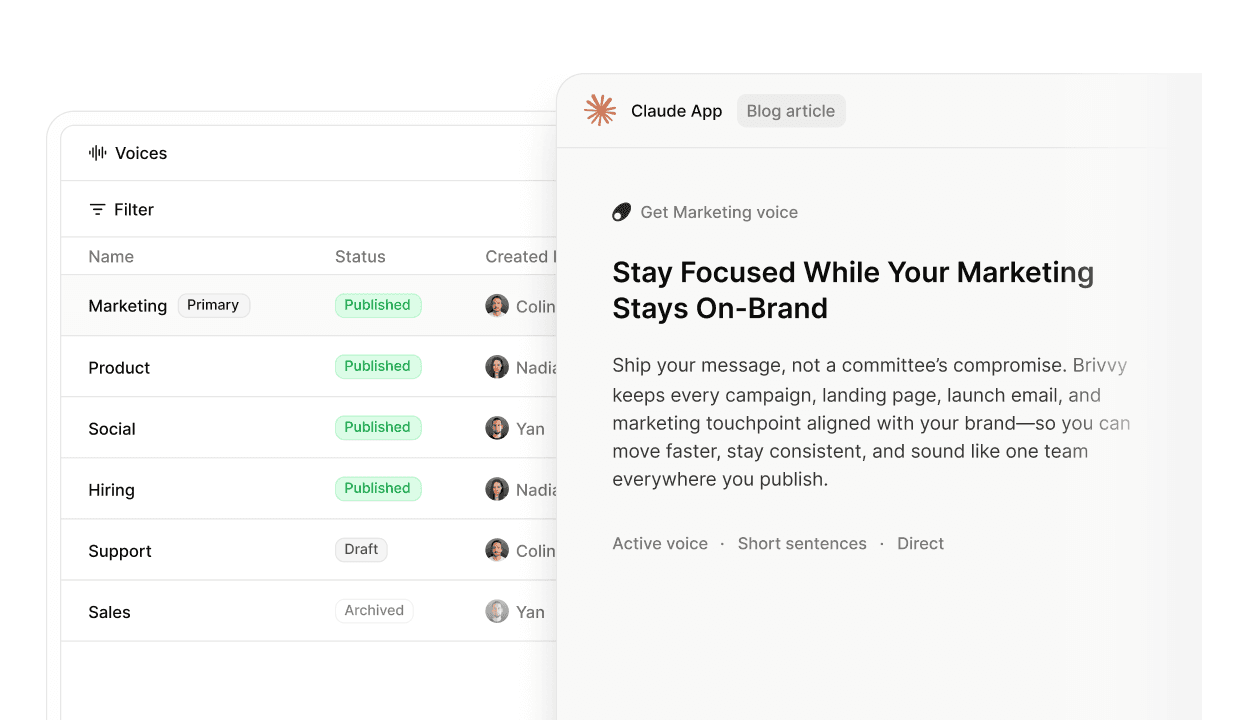Click the Primary badge on Marketing
This screenshot has width=1248, height=720.
214,306
